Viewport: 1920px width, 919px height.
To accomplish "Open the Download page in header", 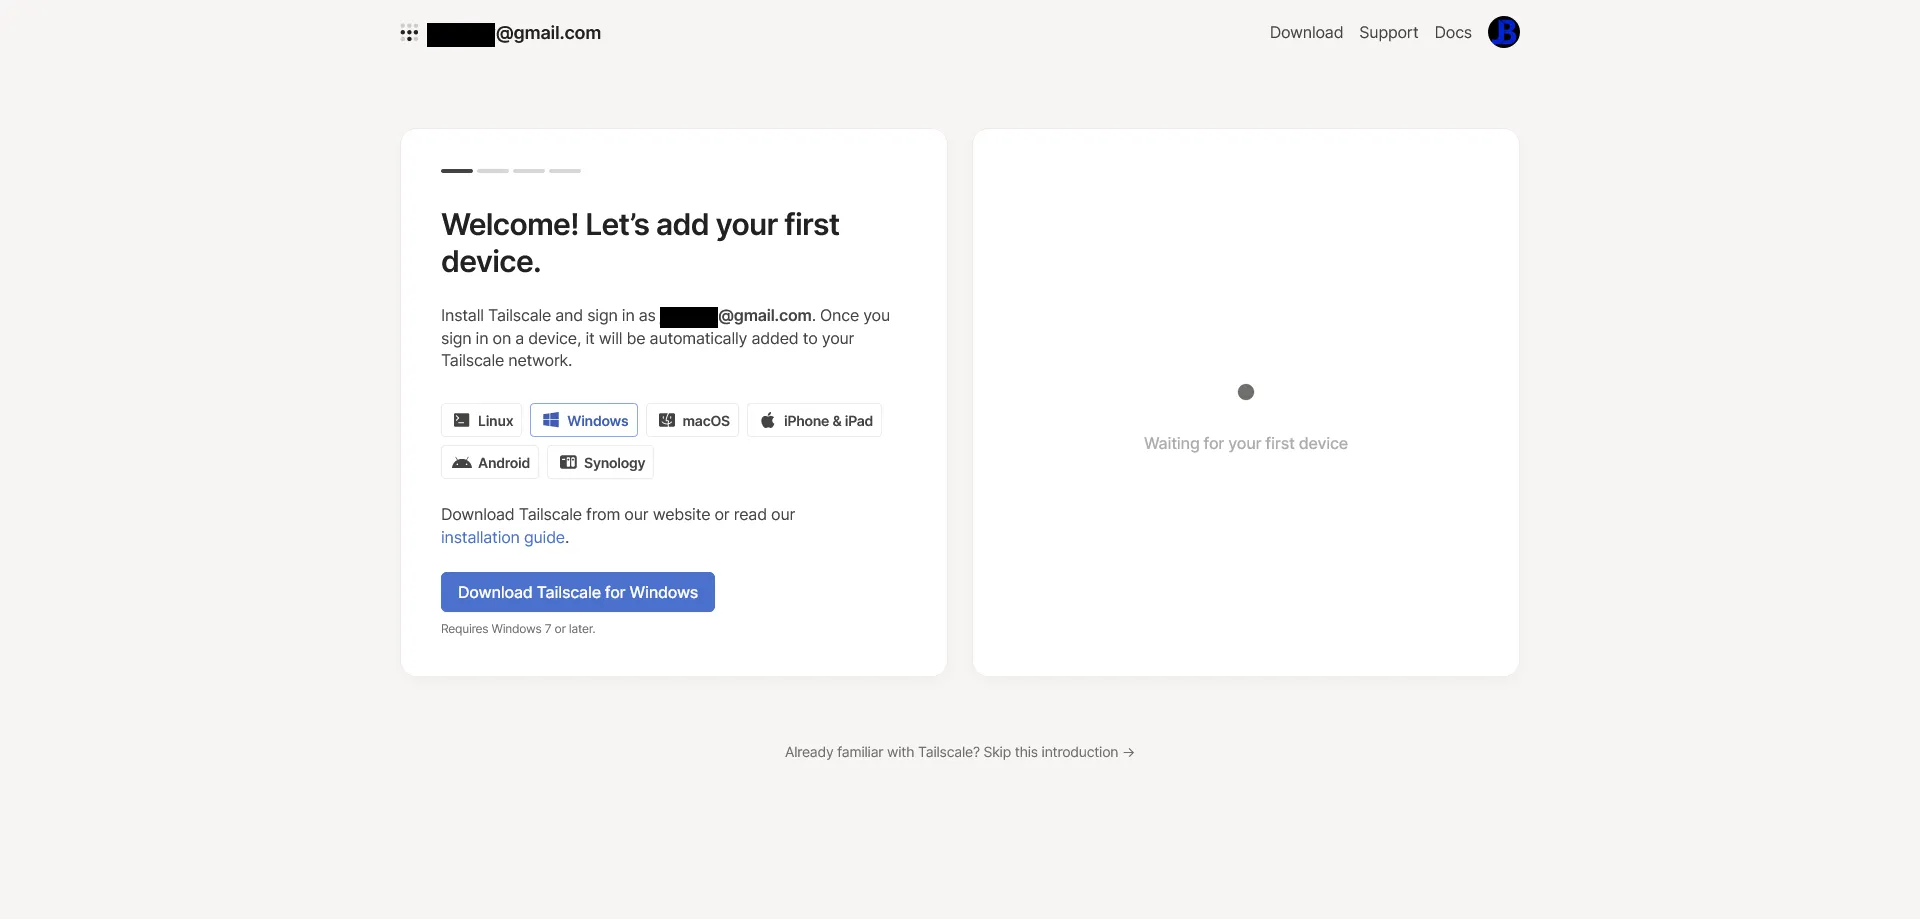I will [1306, 32].
